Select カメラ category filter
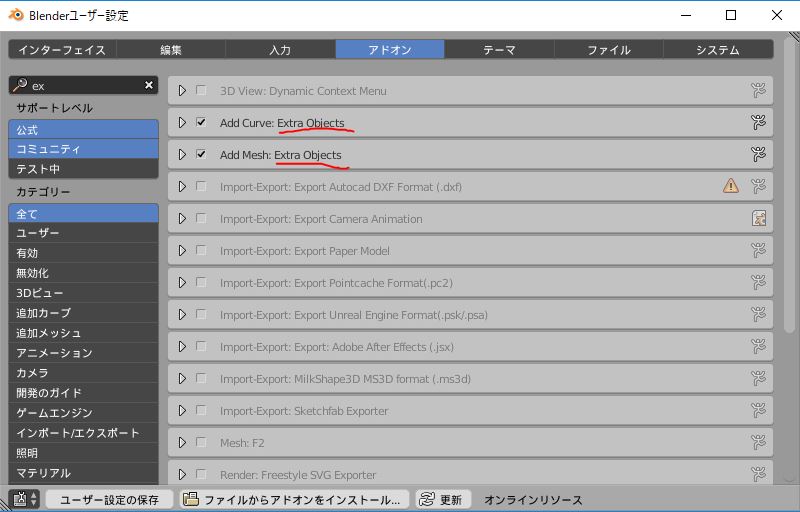 (84, 373)
